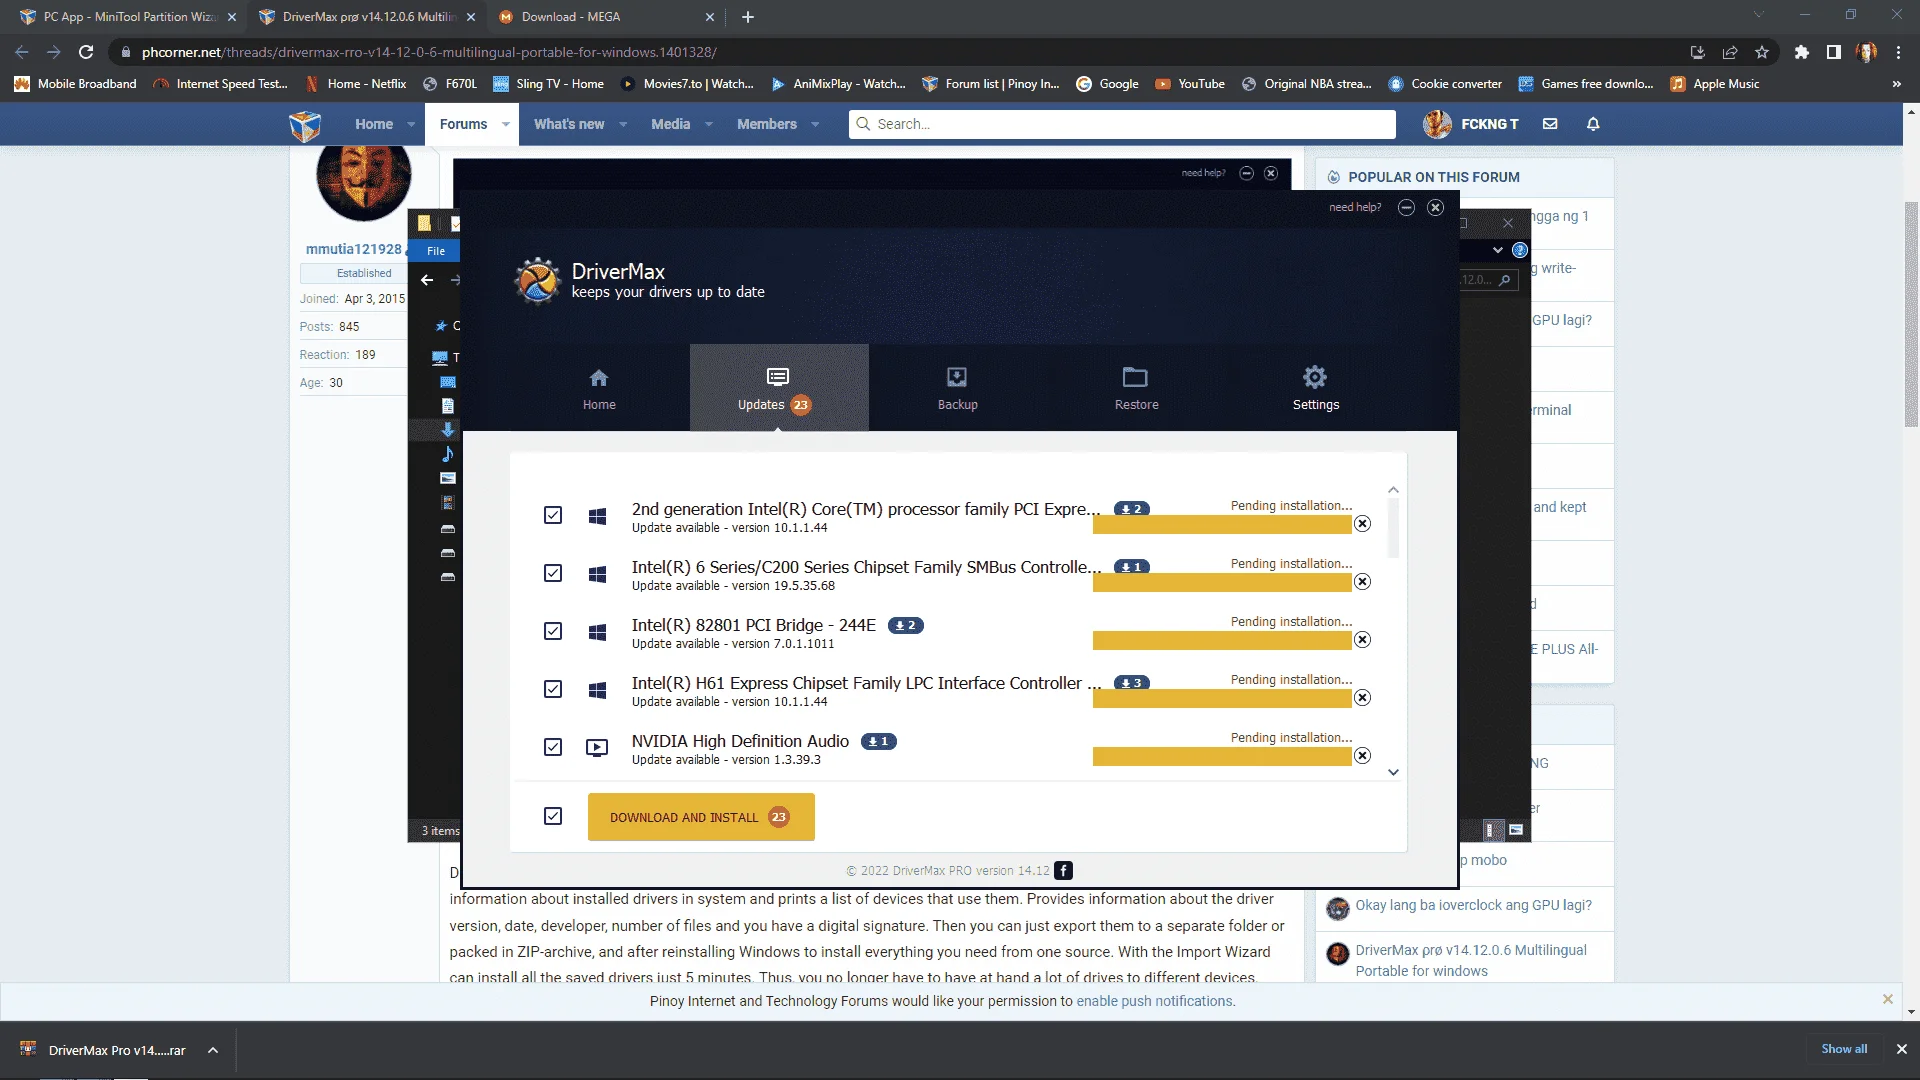
Task: Open the 'Okay lang ba ioverclock ang GPU lagi?' thread
Action: [x=1474, y=905]
